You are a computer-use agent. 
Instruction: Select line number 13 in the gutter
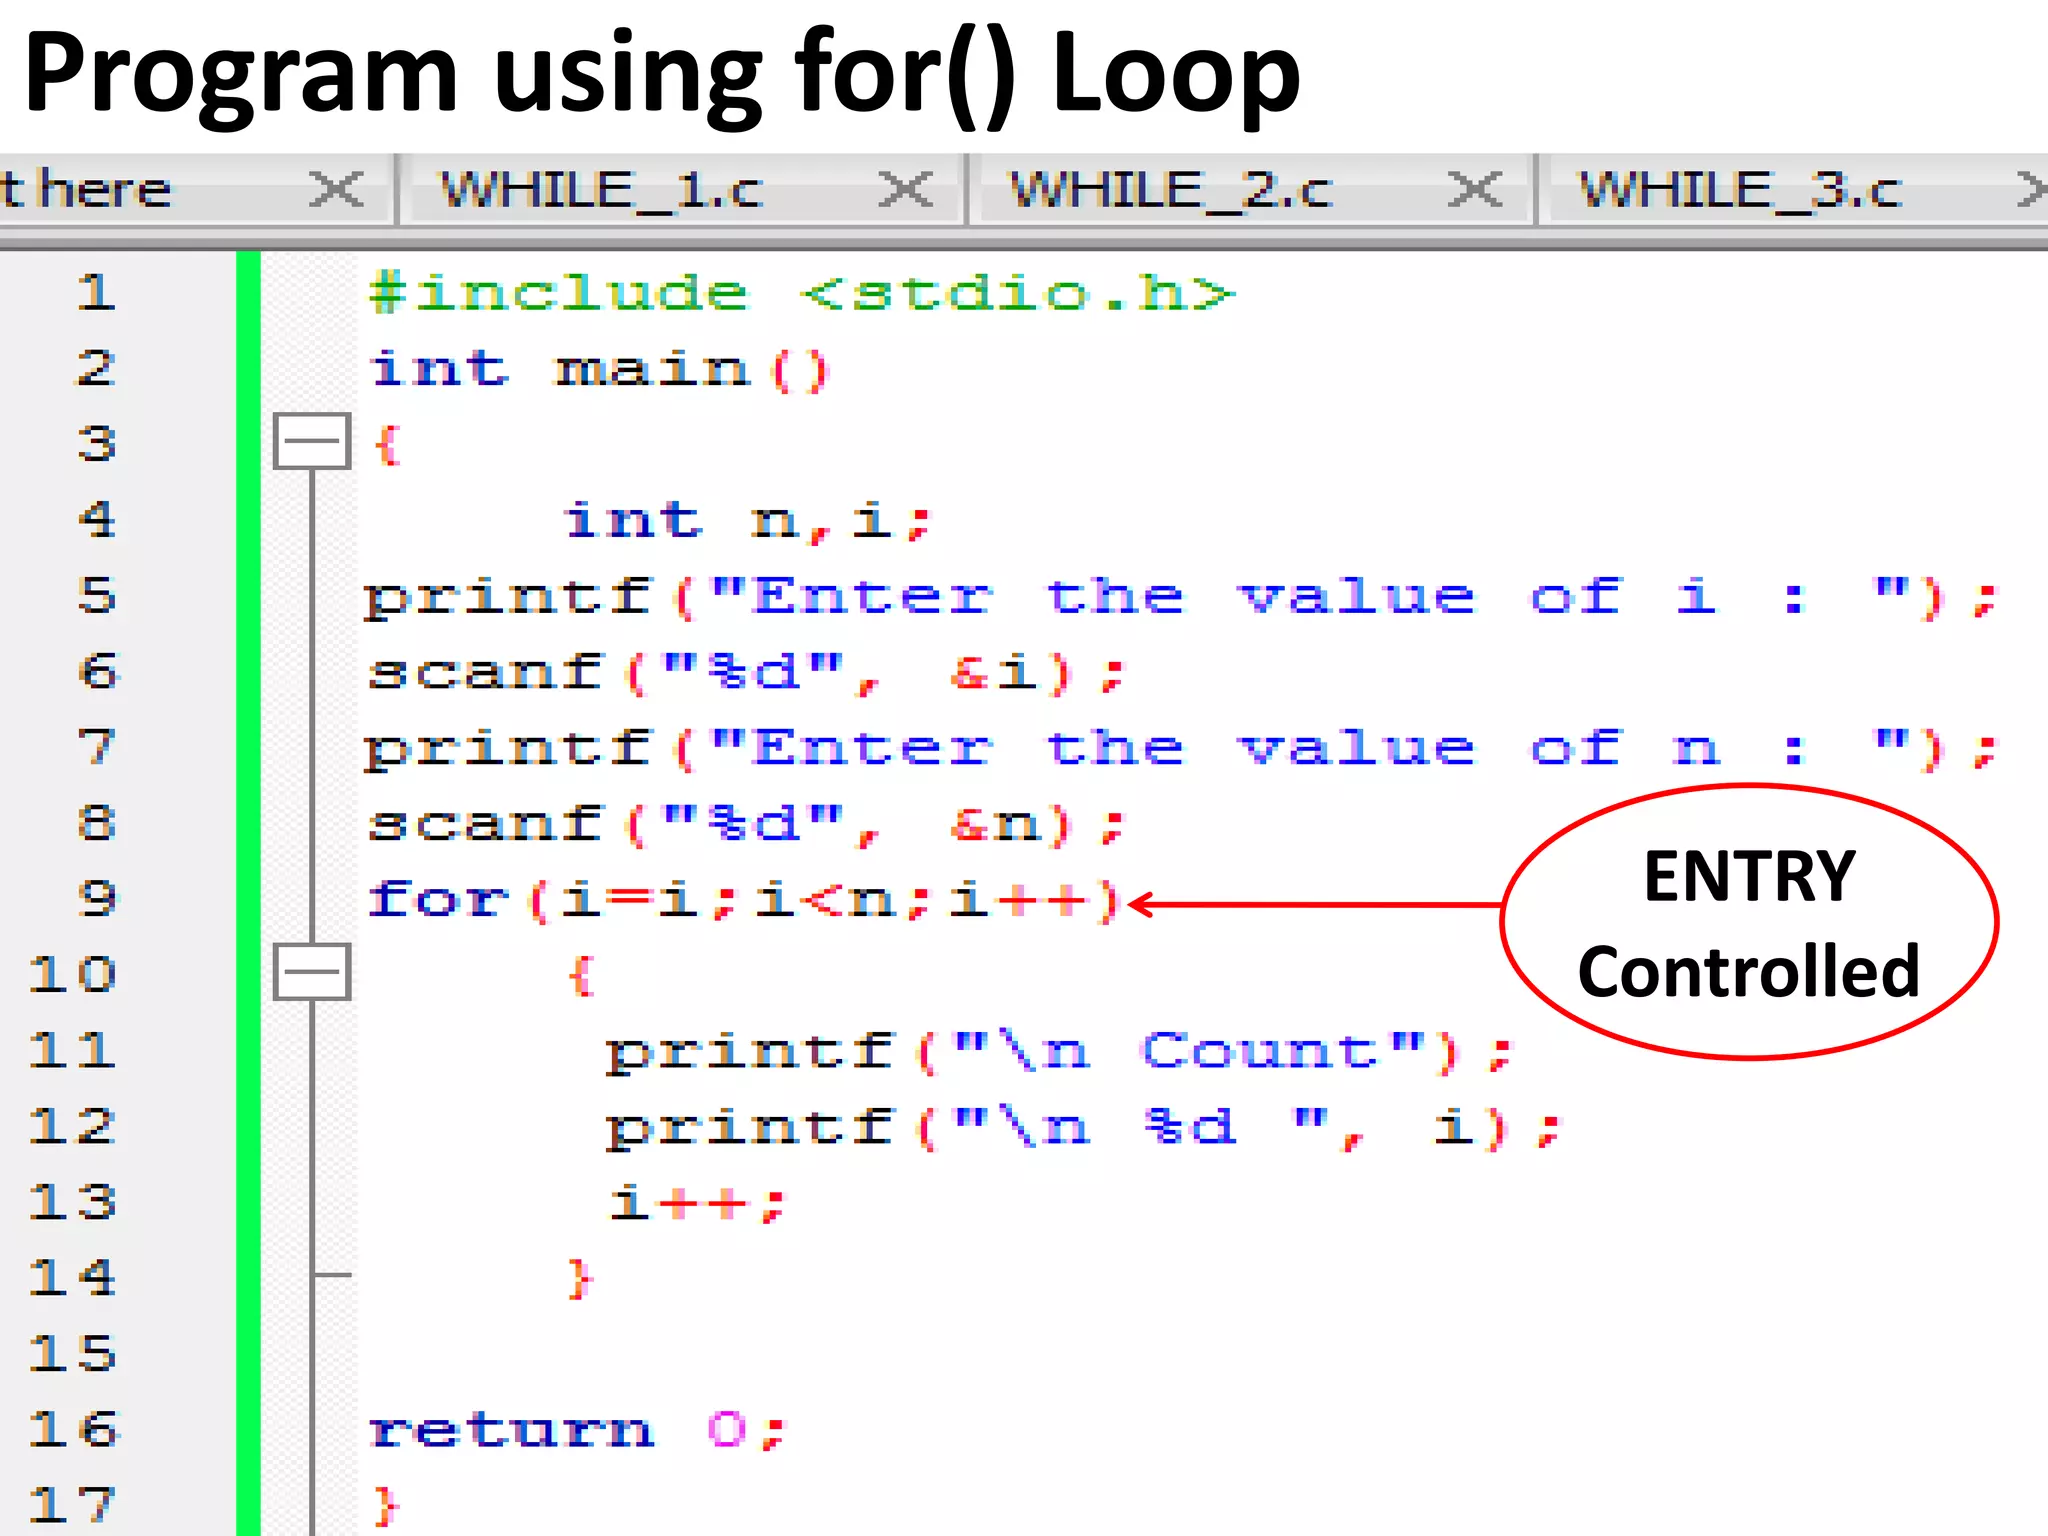point(72,1201)
